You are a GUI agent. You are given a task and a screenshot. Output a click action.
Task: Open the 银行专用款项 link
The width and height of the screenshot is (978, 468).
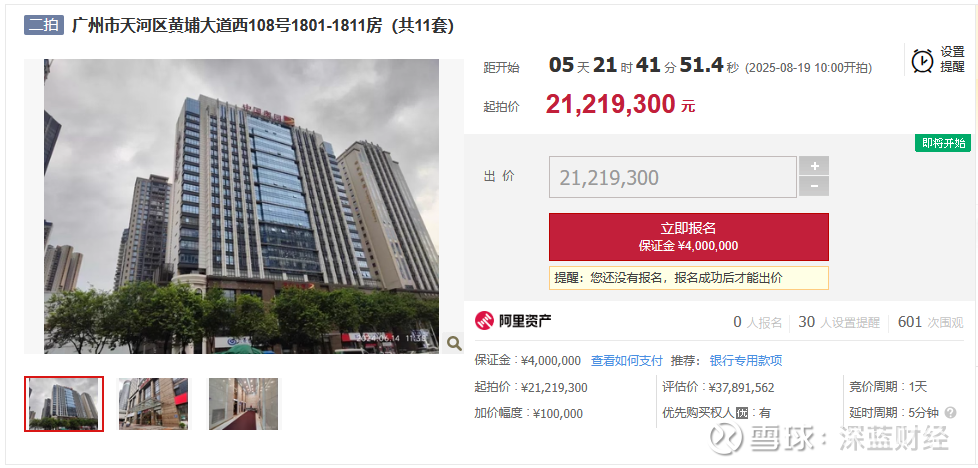[x=746, y=361]
